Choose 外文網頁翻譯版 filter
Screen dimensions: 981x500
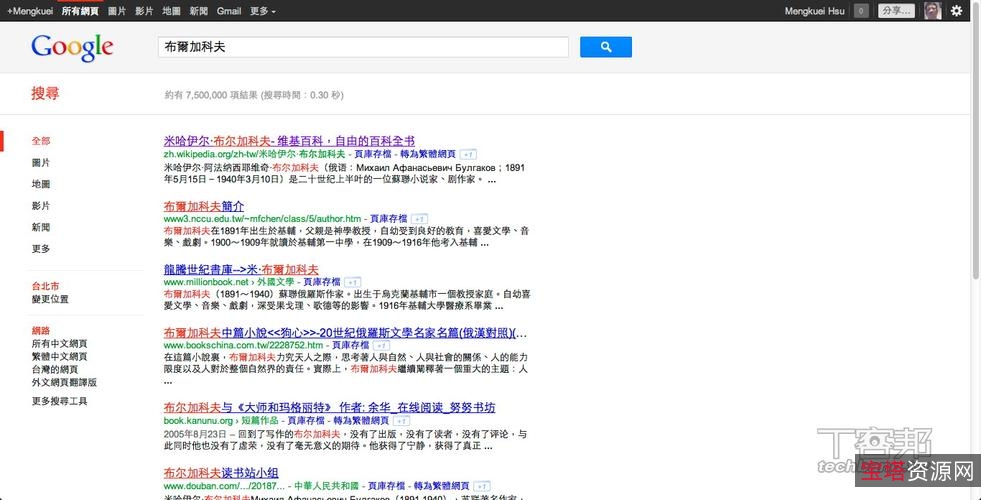coord(64,382)
